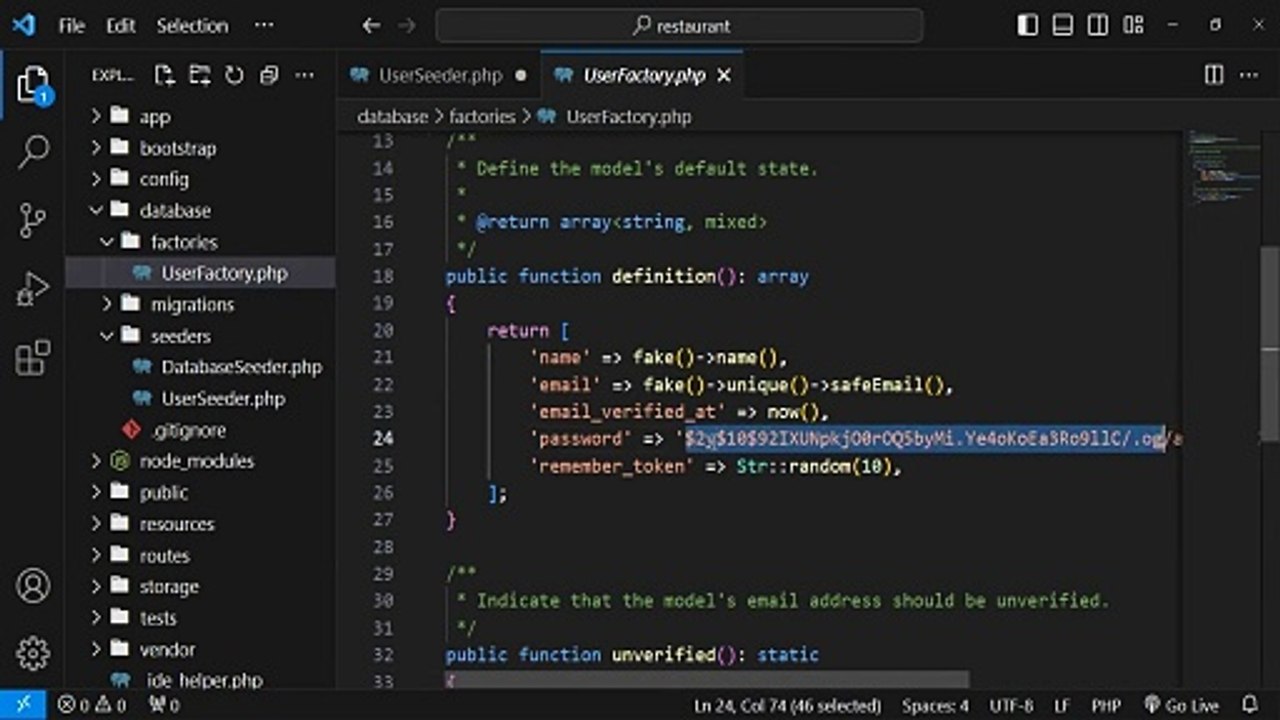Click factories in the breadcrumb

point(482,117)
